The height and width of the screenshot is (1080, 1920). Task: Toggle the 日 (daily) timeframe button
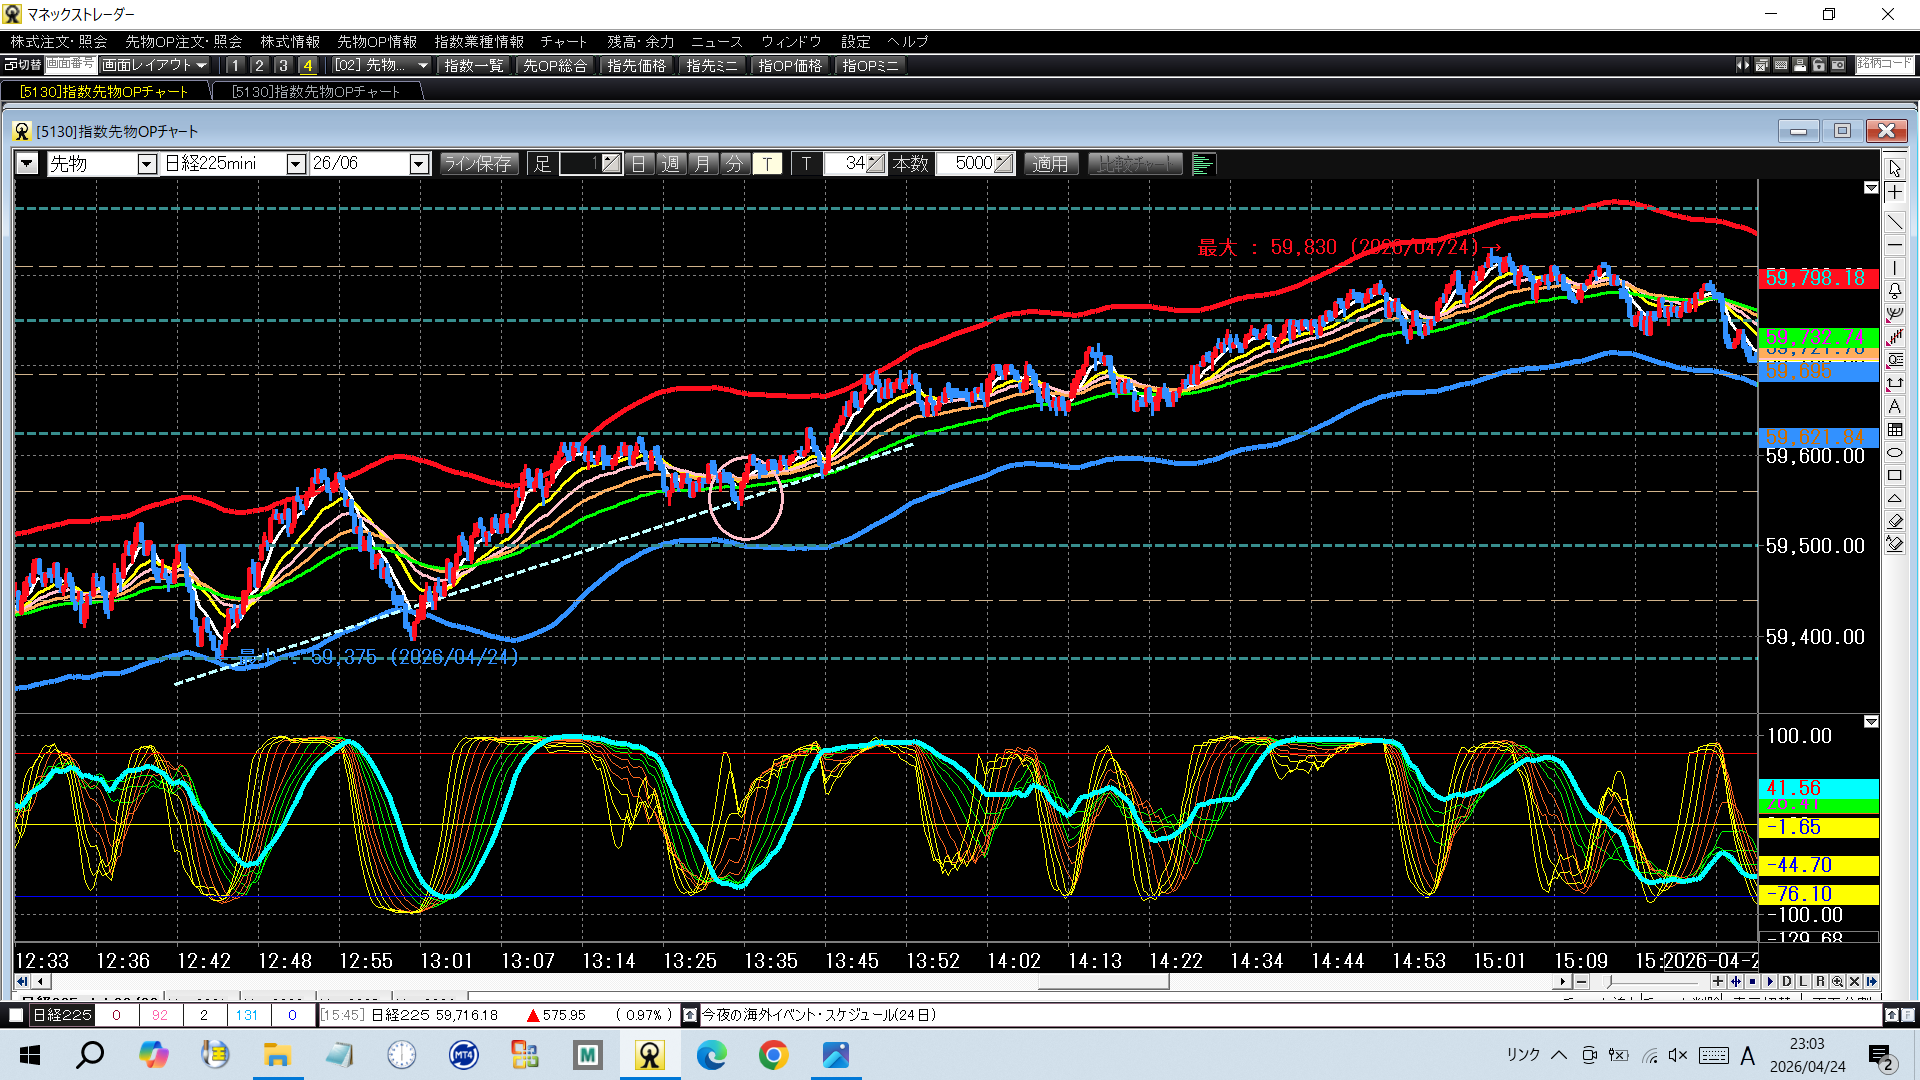tap(639, 164)
